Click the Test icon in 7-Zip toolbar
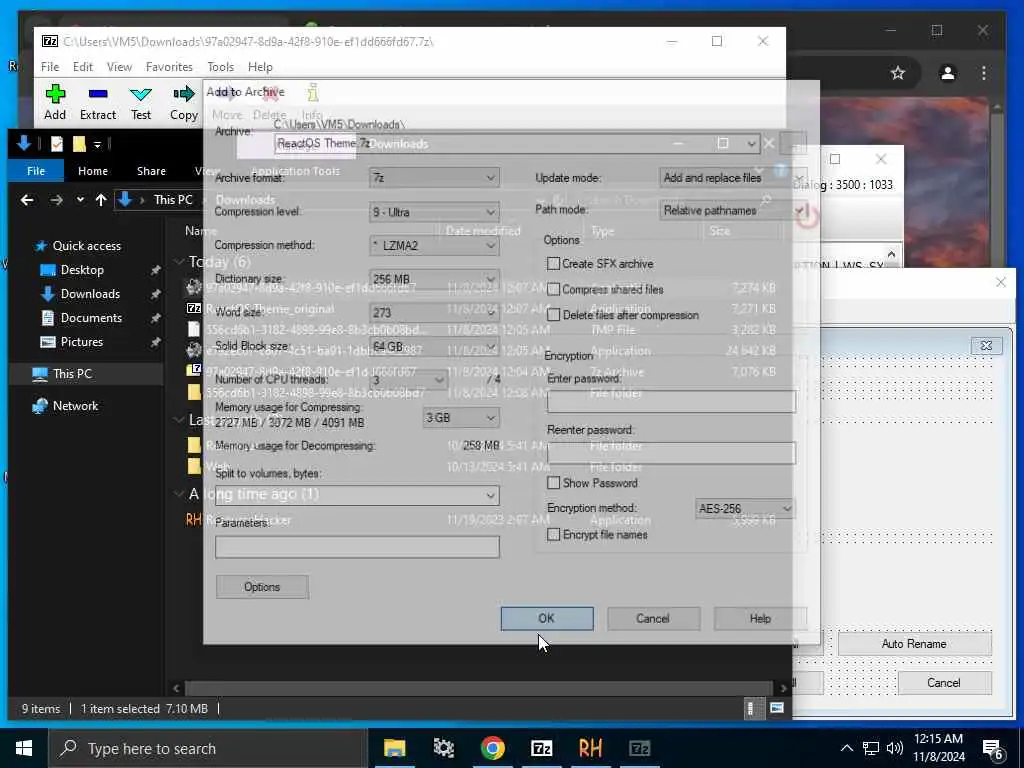This screenshot has width=1024, height=768. click(x=140, y=103)
